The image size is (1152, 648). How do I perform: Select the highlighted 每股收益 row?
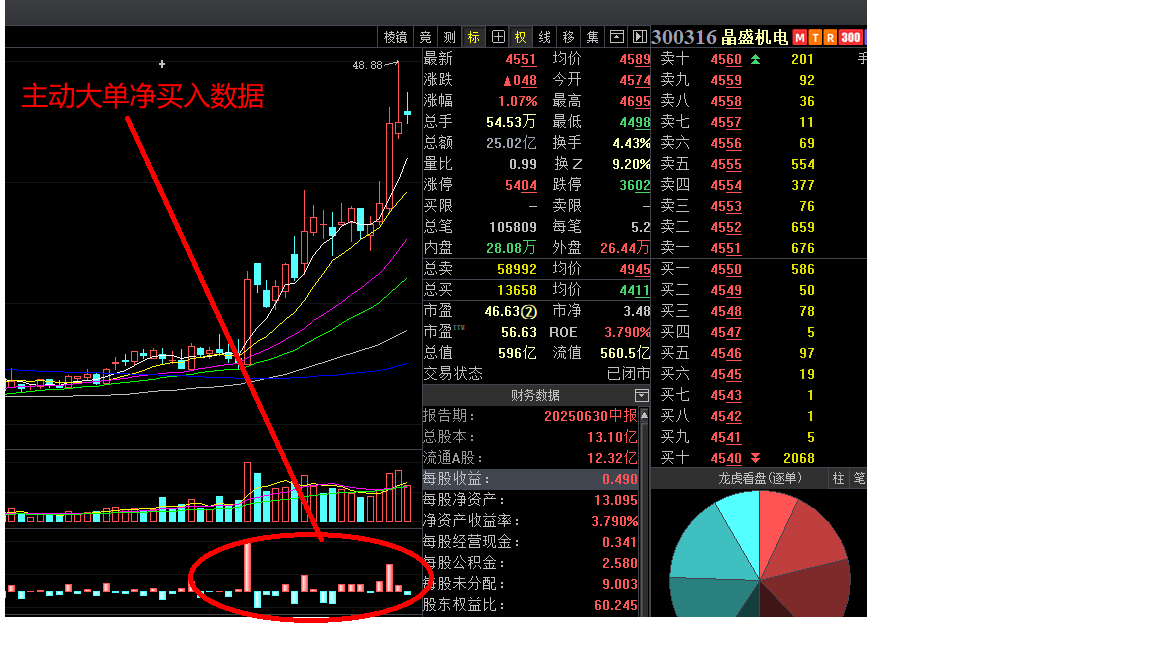(530, 479)
